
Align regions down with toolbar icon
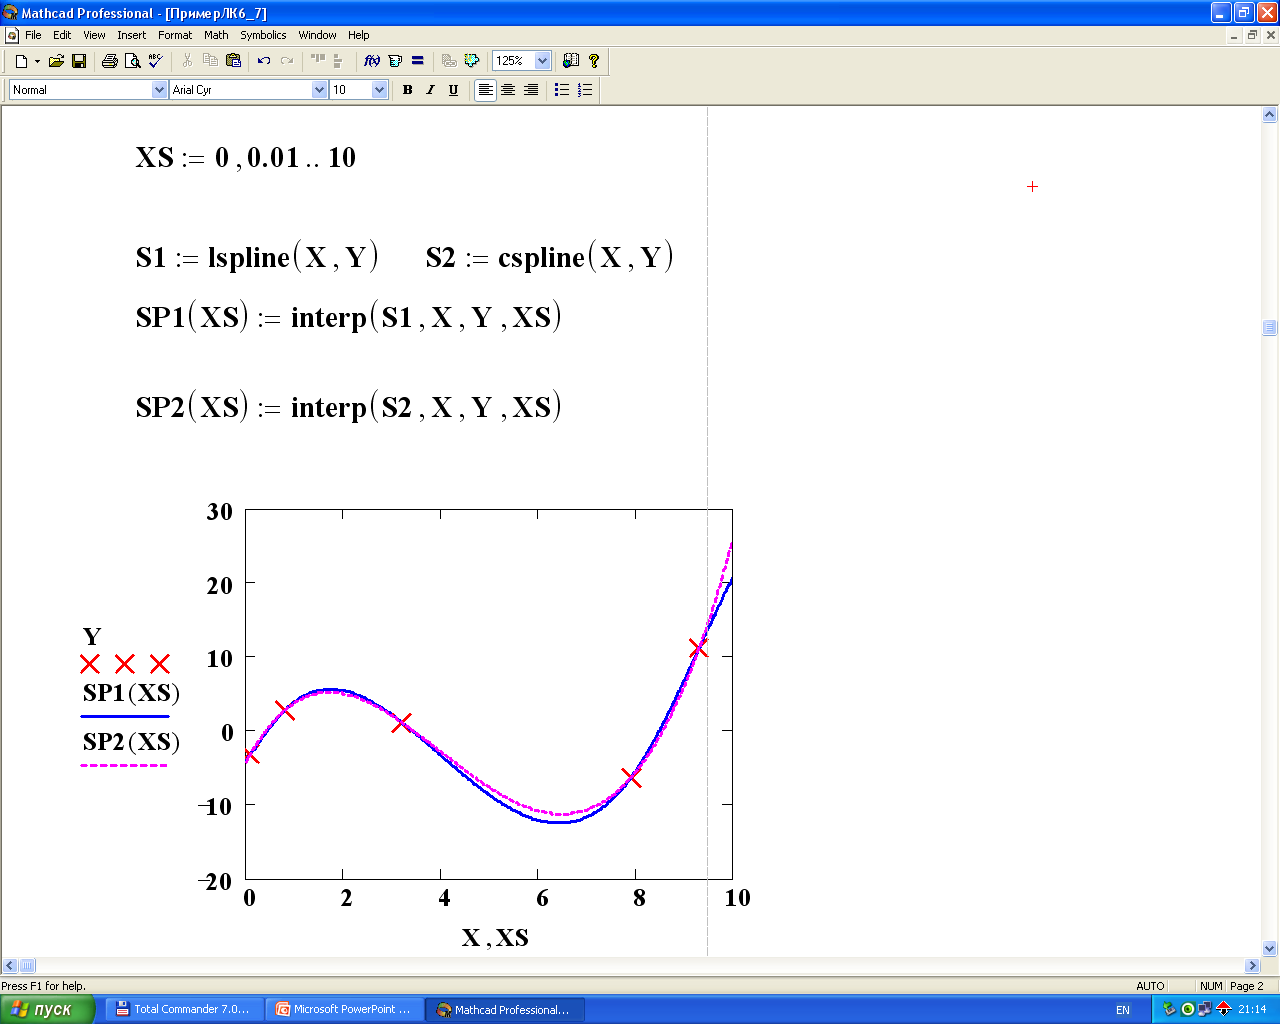click(x=338, y=61)
